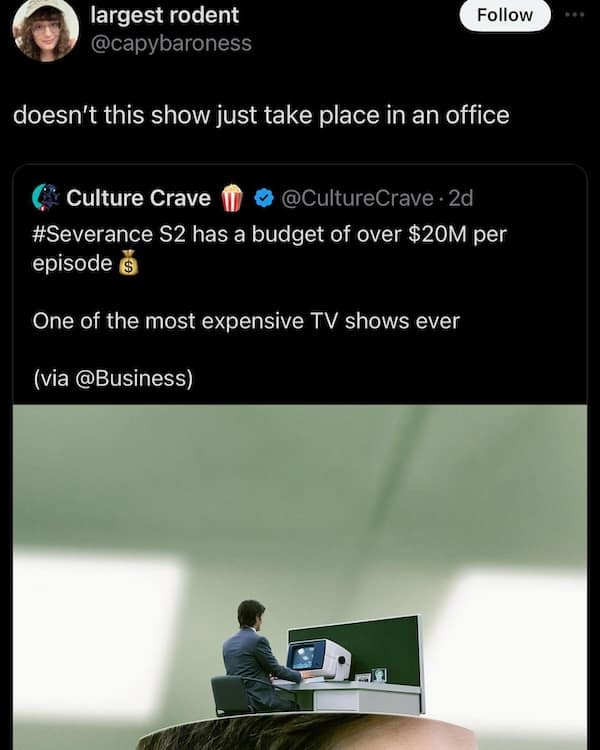Viewport: 600px width, 750px height.
Task: Open the @CultureCrave handle
Action: point(357,198)
